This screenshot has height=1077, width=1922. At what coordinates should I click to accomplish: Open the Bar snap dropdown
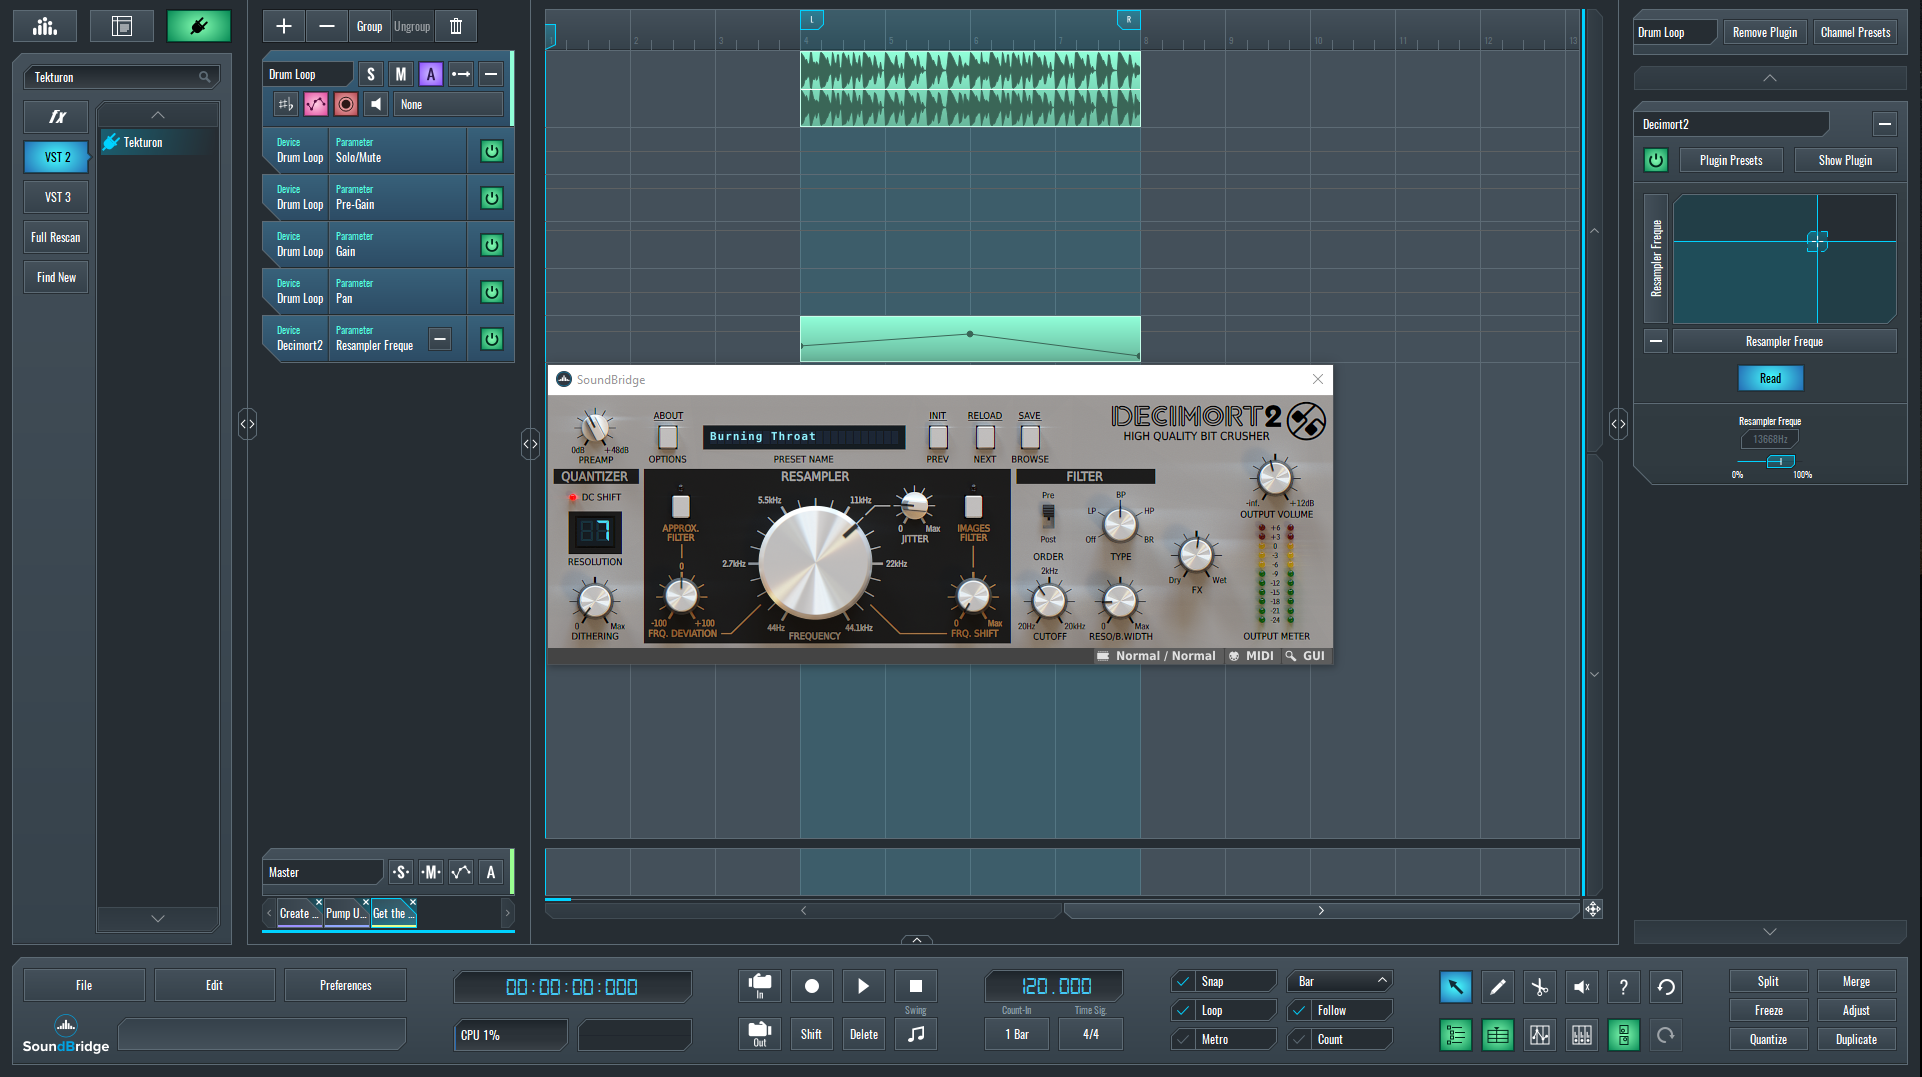click(1340, 981)
